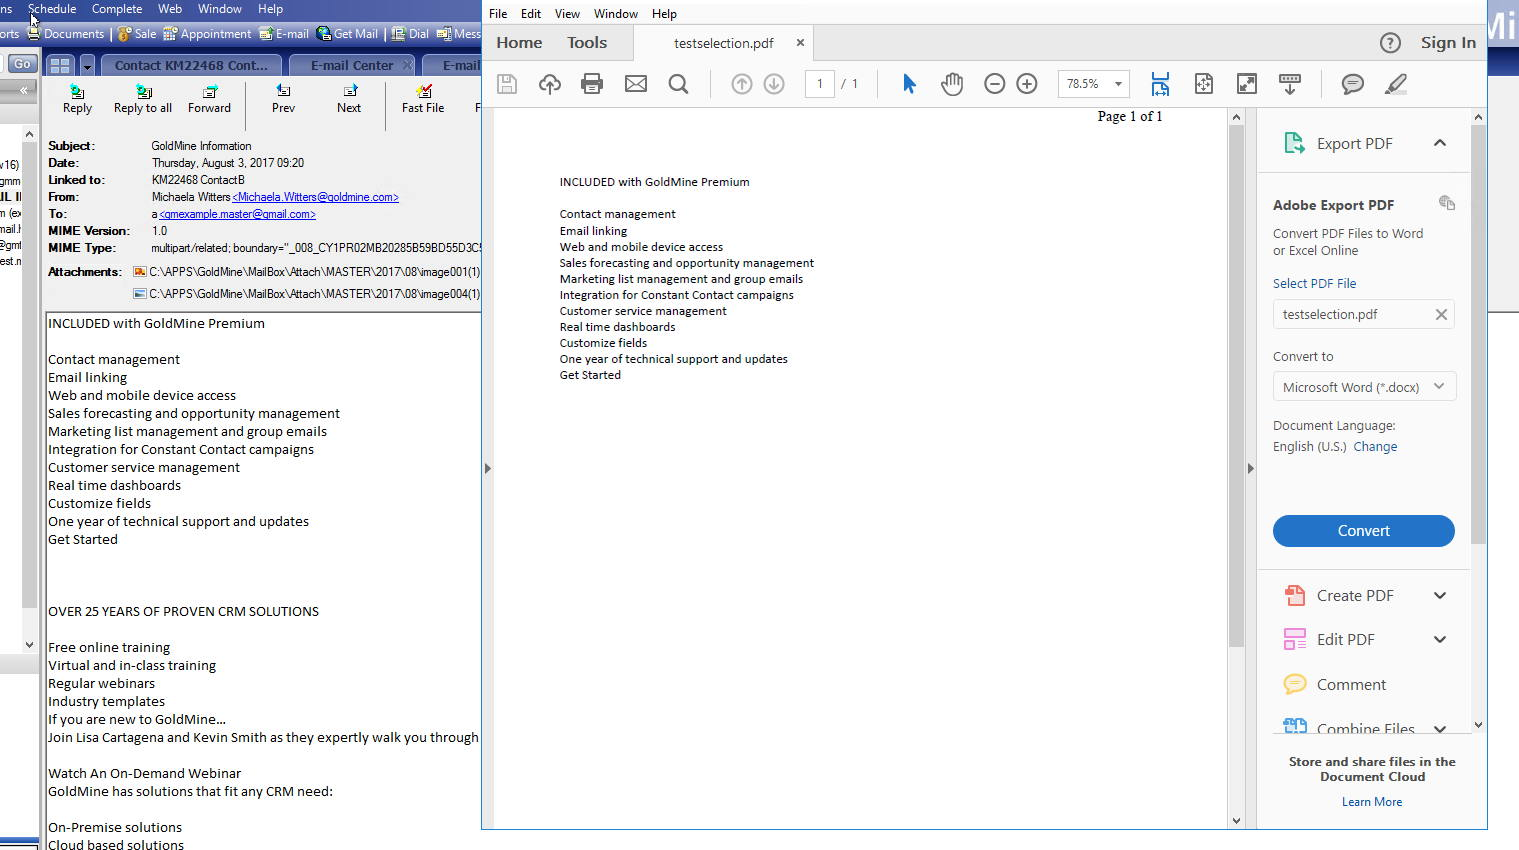
Task: Click the Print icon in Acrobat toolbar
Action: pos(592,84)
